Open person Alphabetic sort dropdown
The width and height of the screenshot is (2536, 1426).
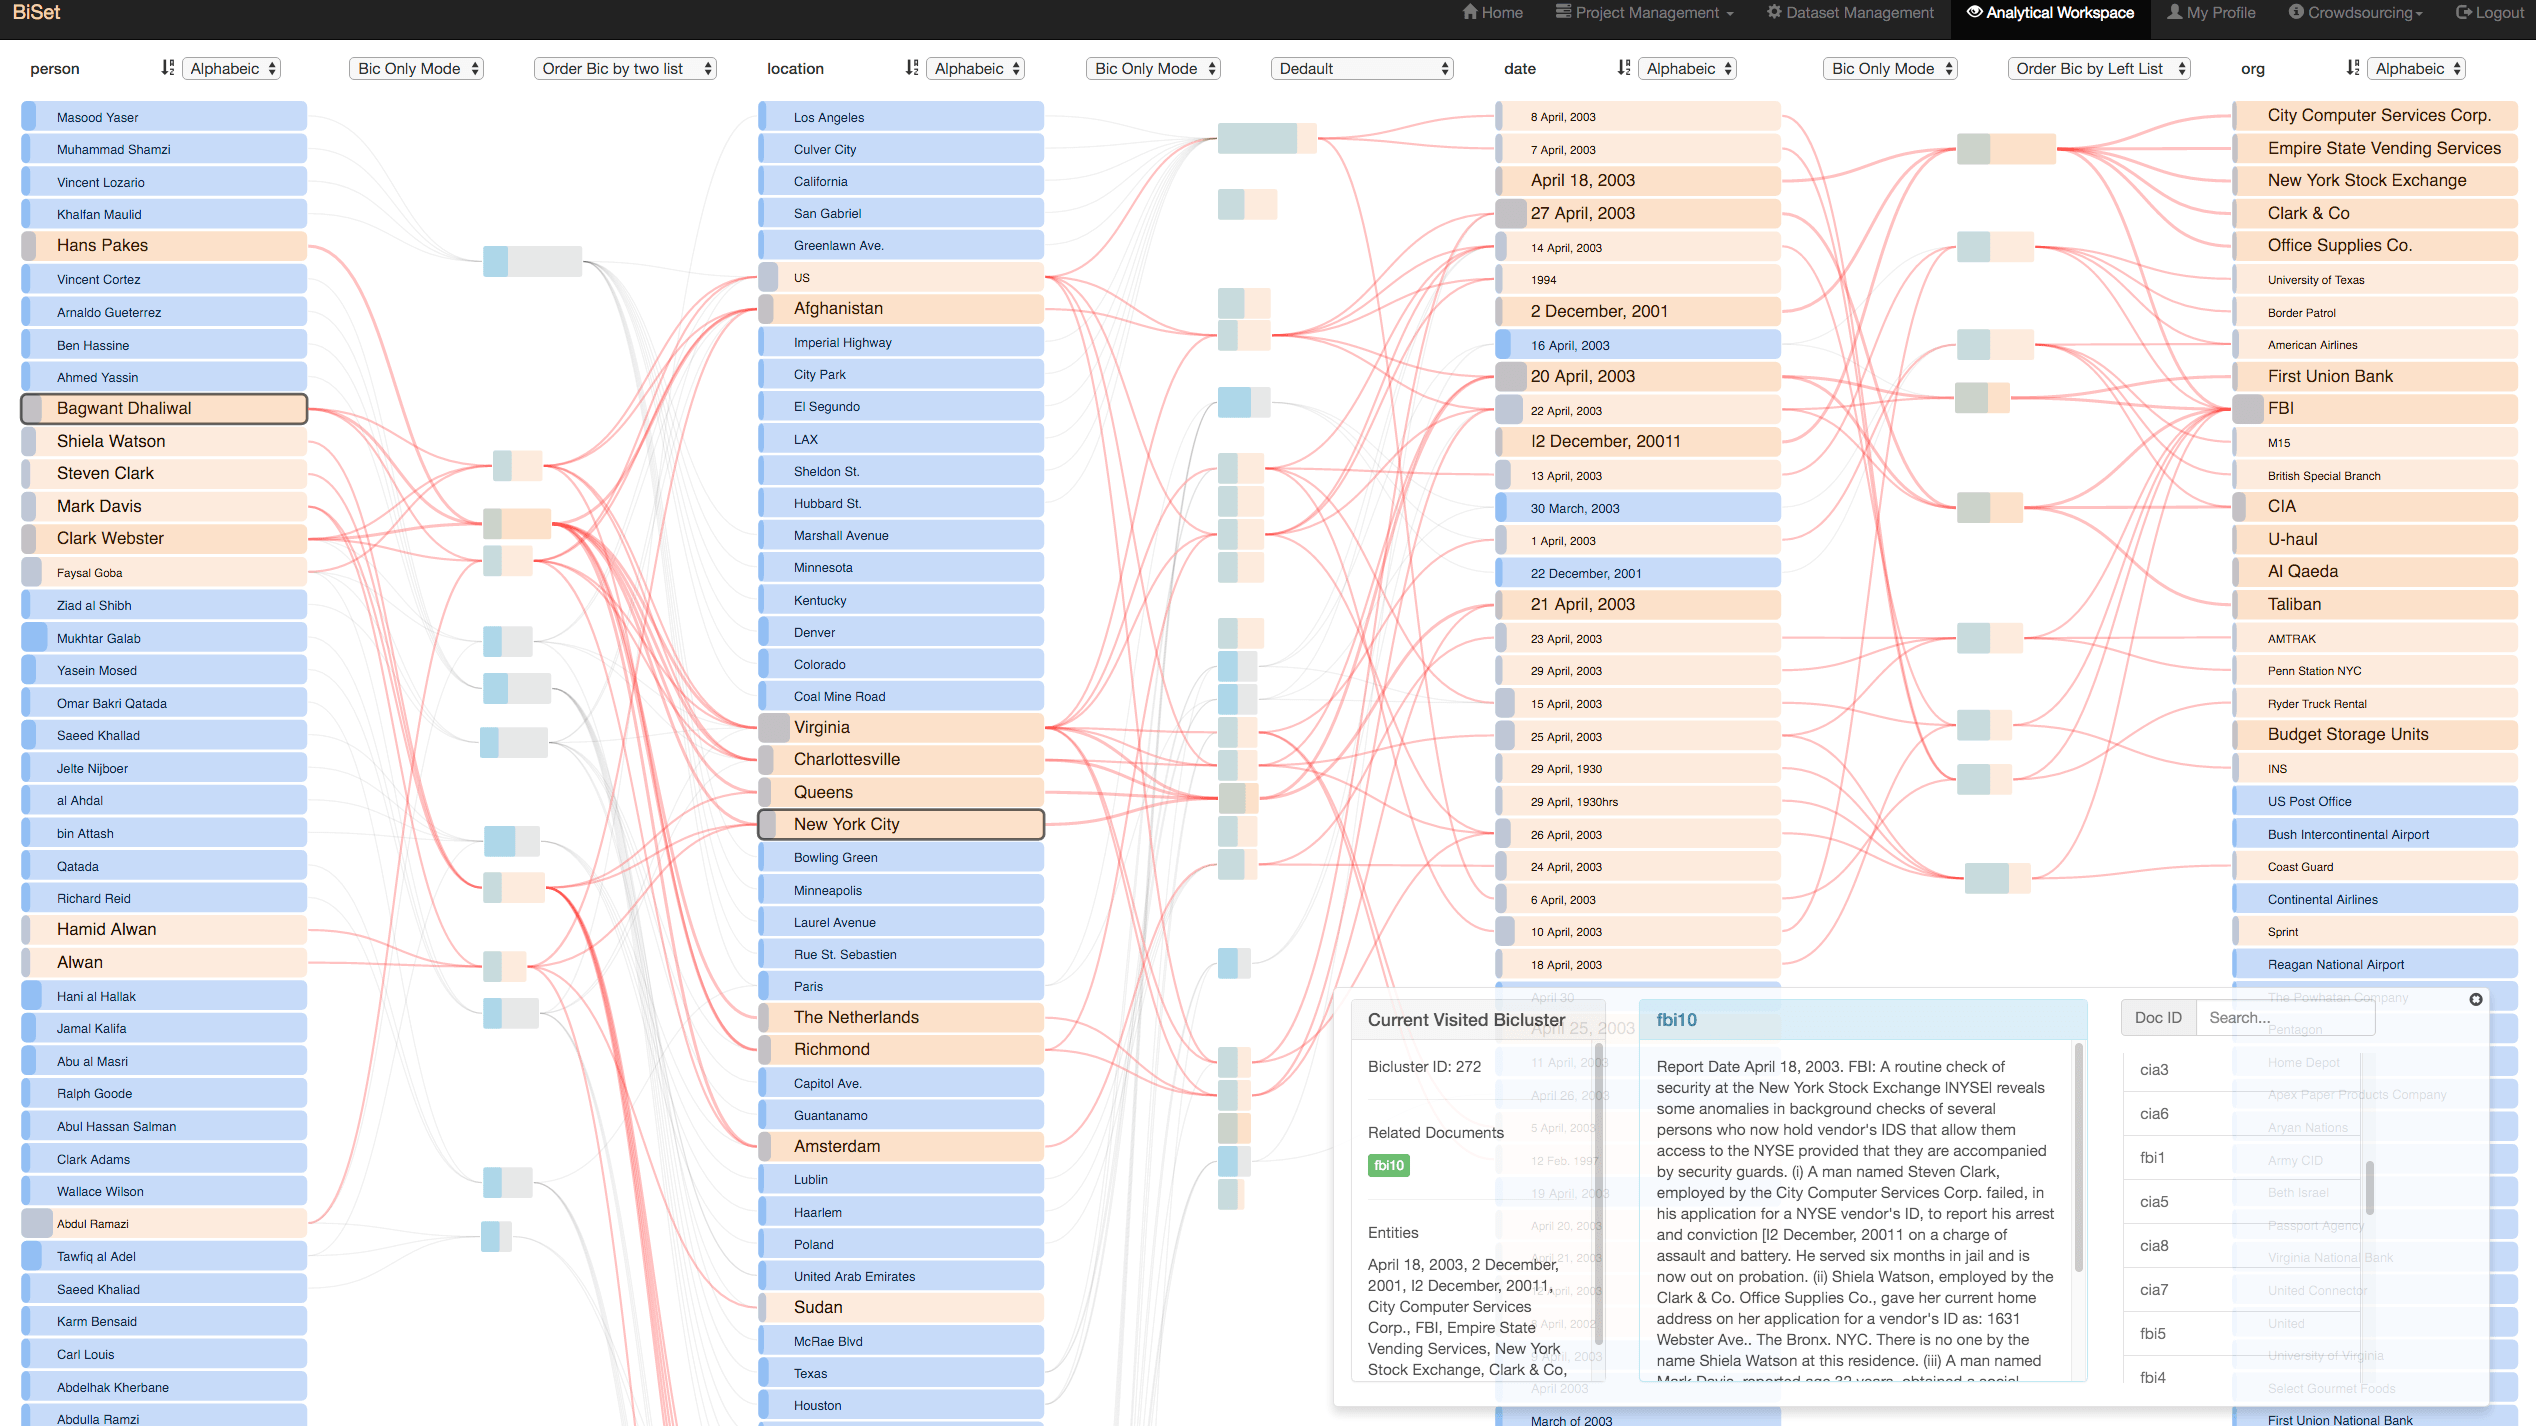pyautogui.click(x=231, y=68)
